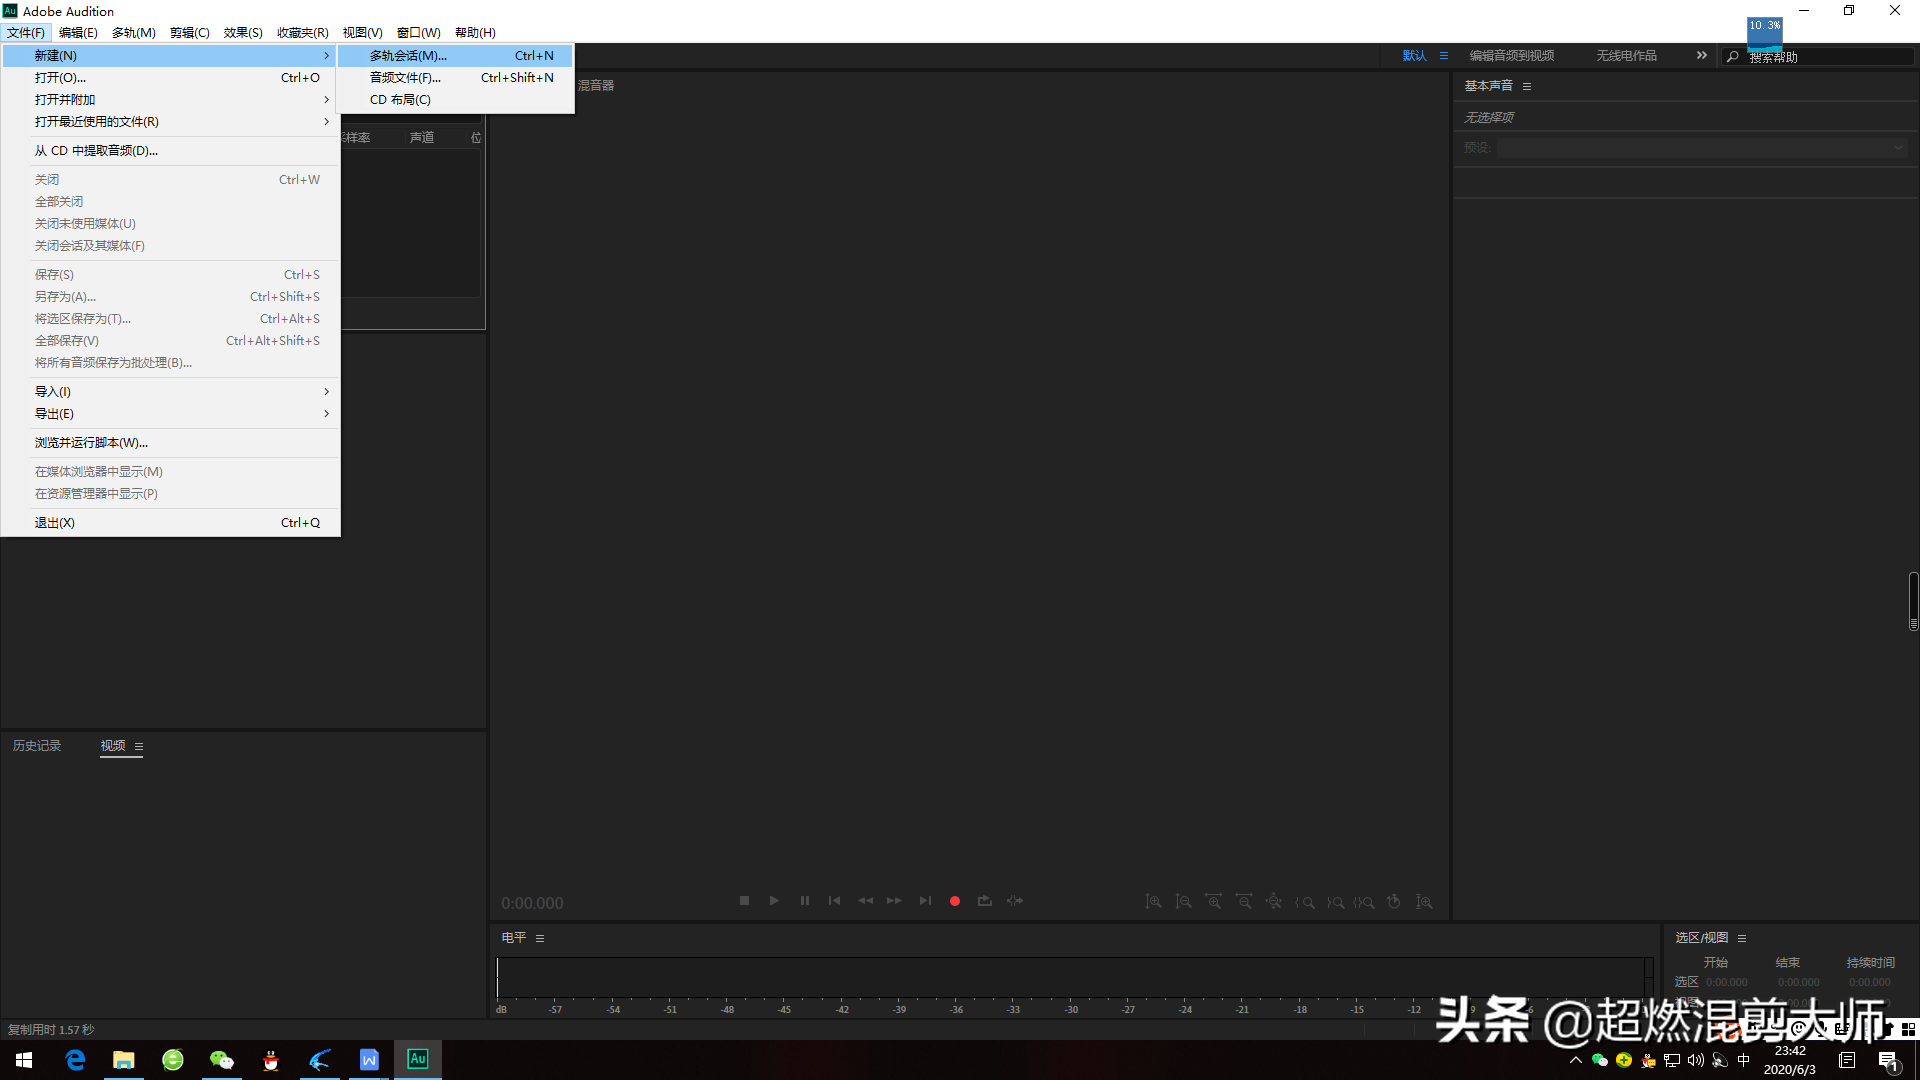Viewport: 1920px width, 1080px height.
Task: Open the View (视图) menu
Action: tap(362, 33)
